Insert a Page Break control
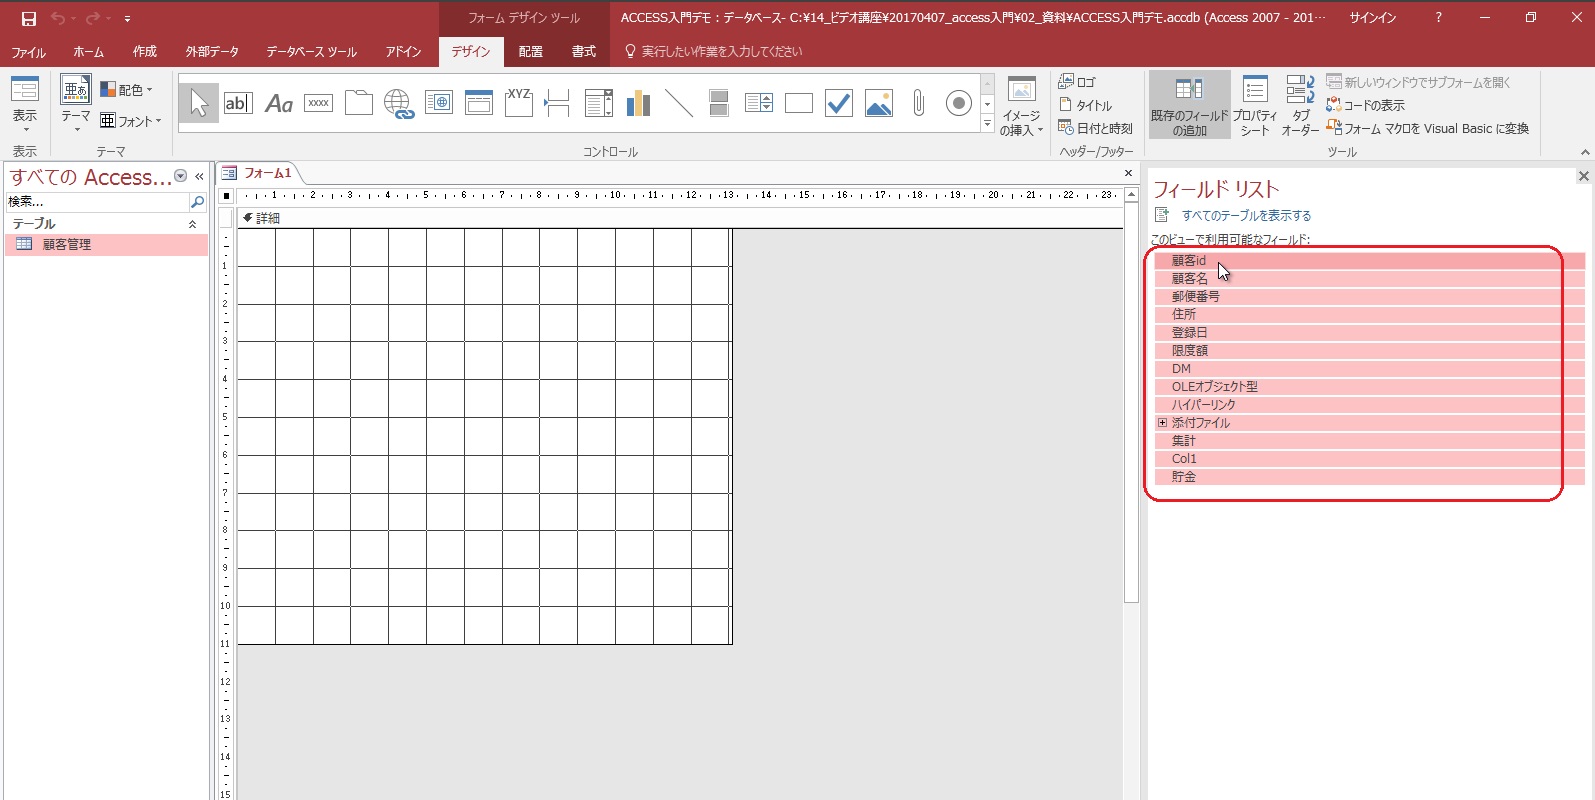The image size is (1595, 800). (x=558, y=103)
